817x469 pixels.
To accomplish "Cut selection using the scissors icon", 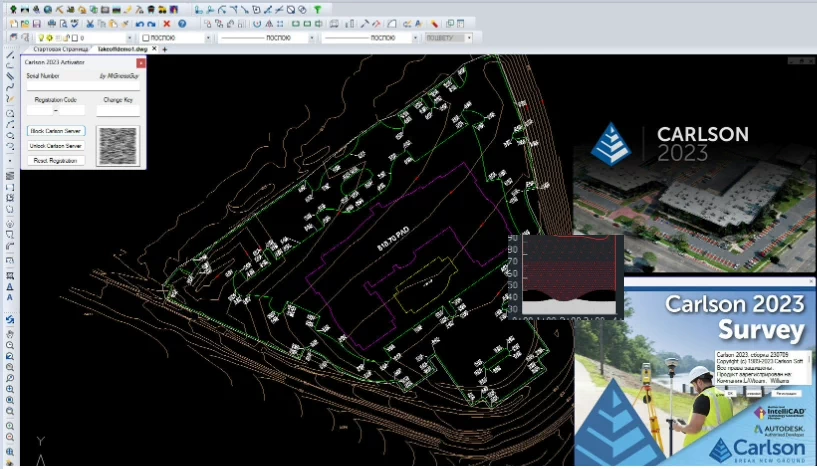I will click(90, 23).
